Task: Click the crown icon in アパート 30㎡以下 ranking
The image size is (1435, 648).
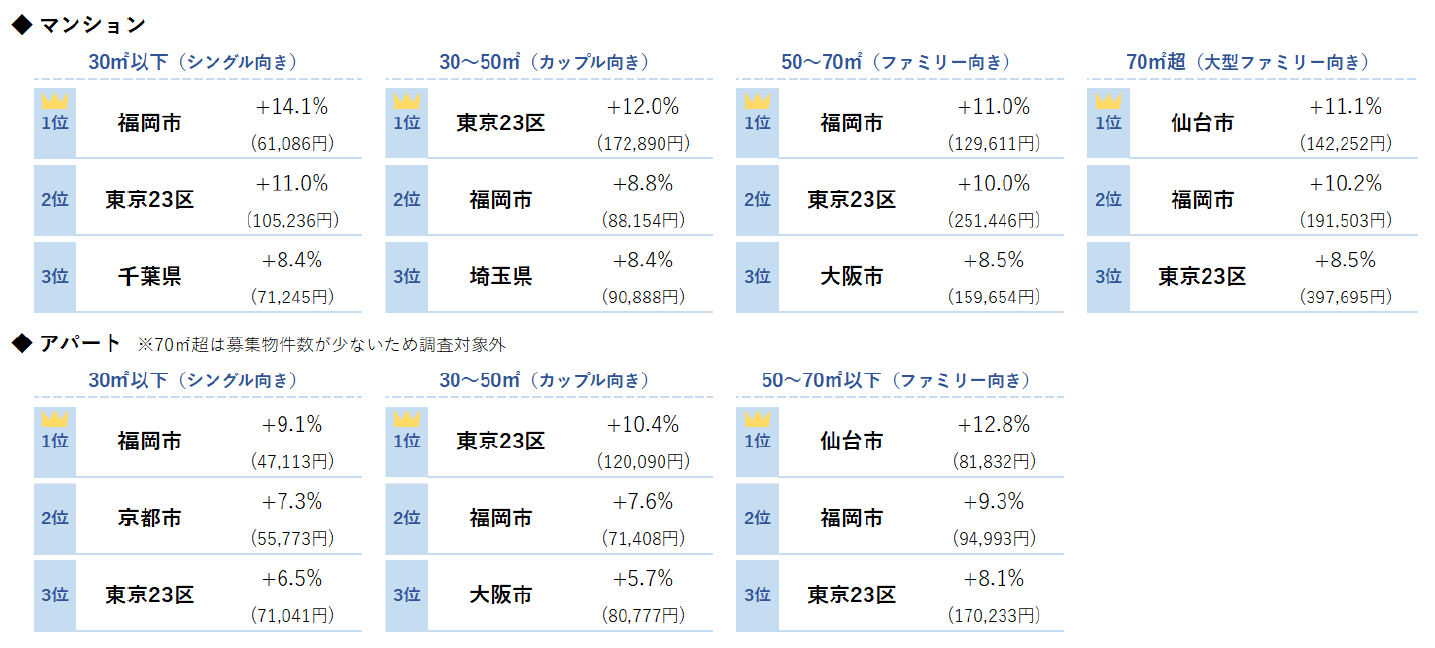Action: (x=54, y=420)
